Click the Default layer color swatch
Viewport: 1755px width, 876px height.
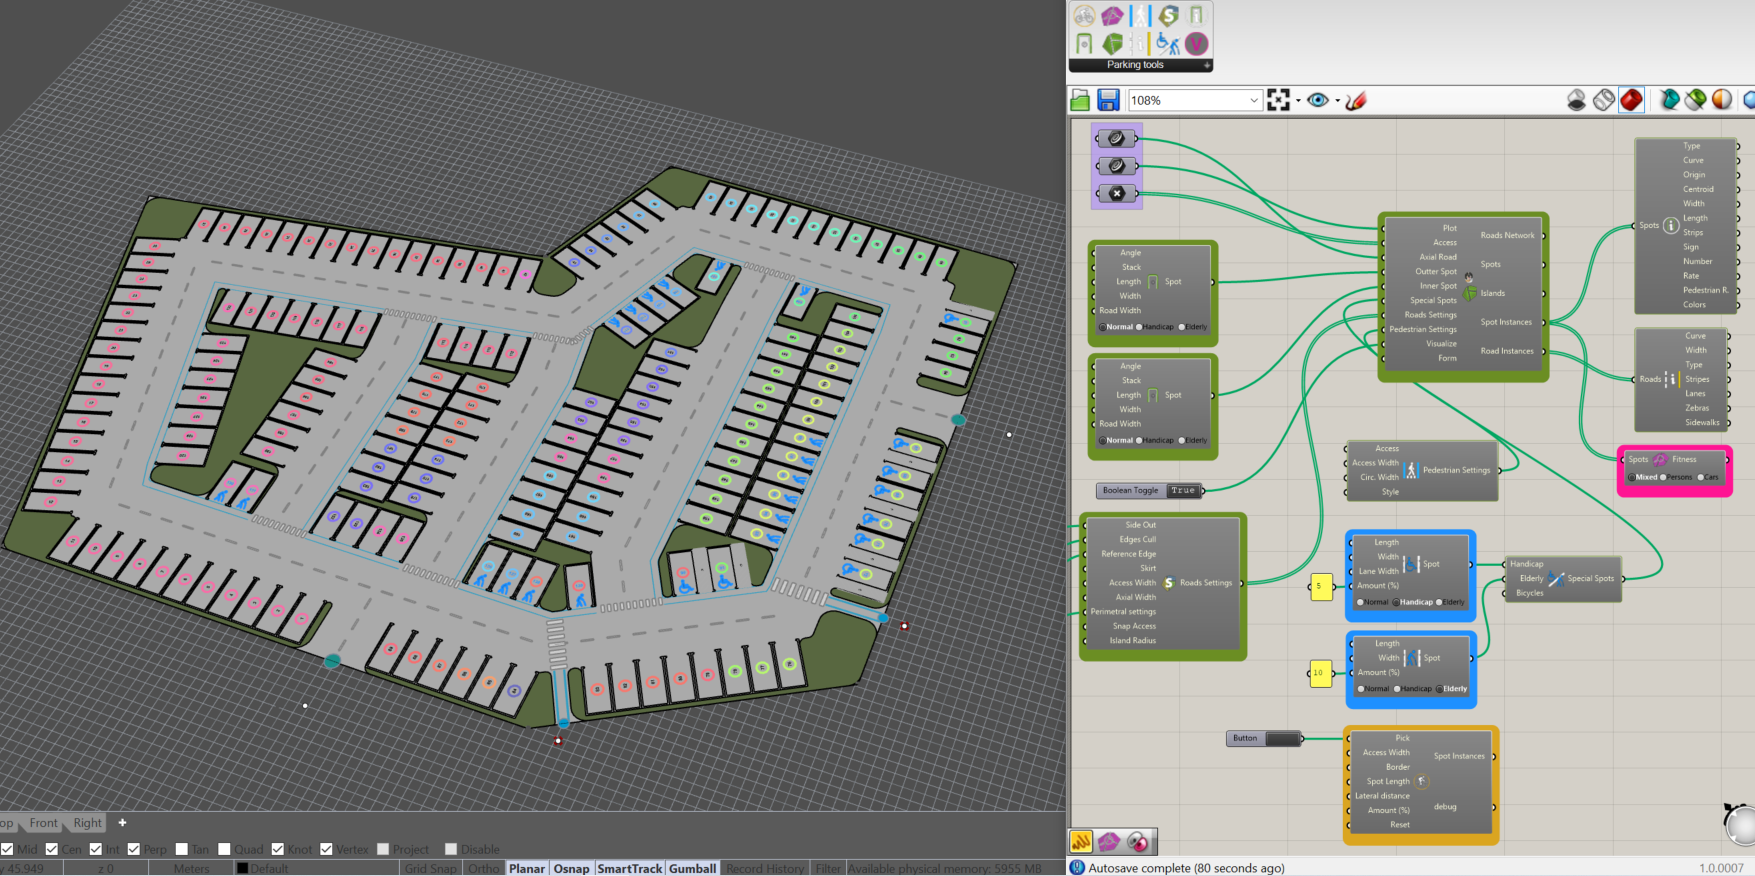point(242,868)
